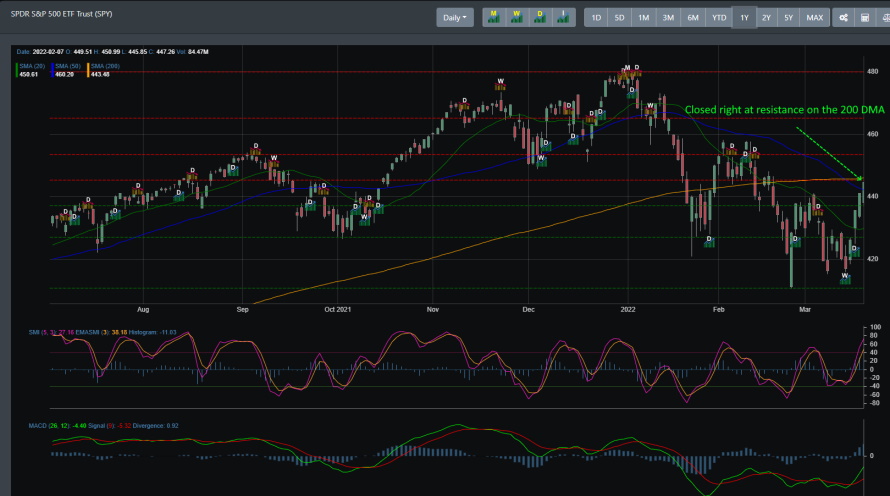Click the SMA 200 value 443.48

pos(100,74)
